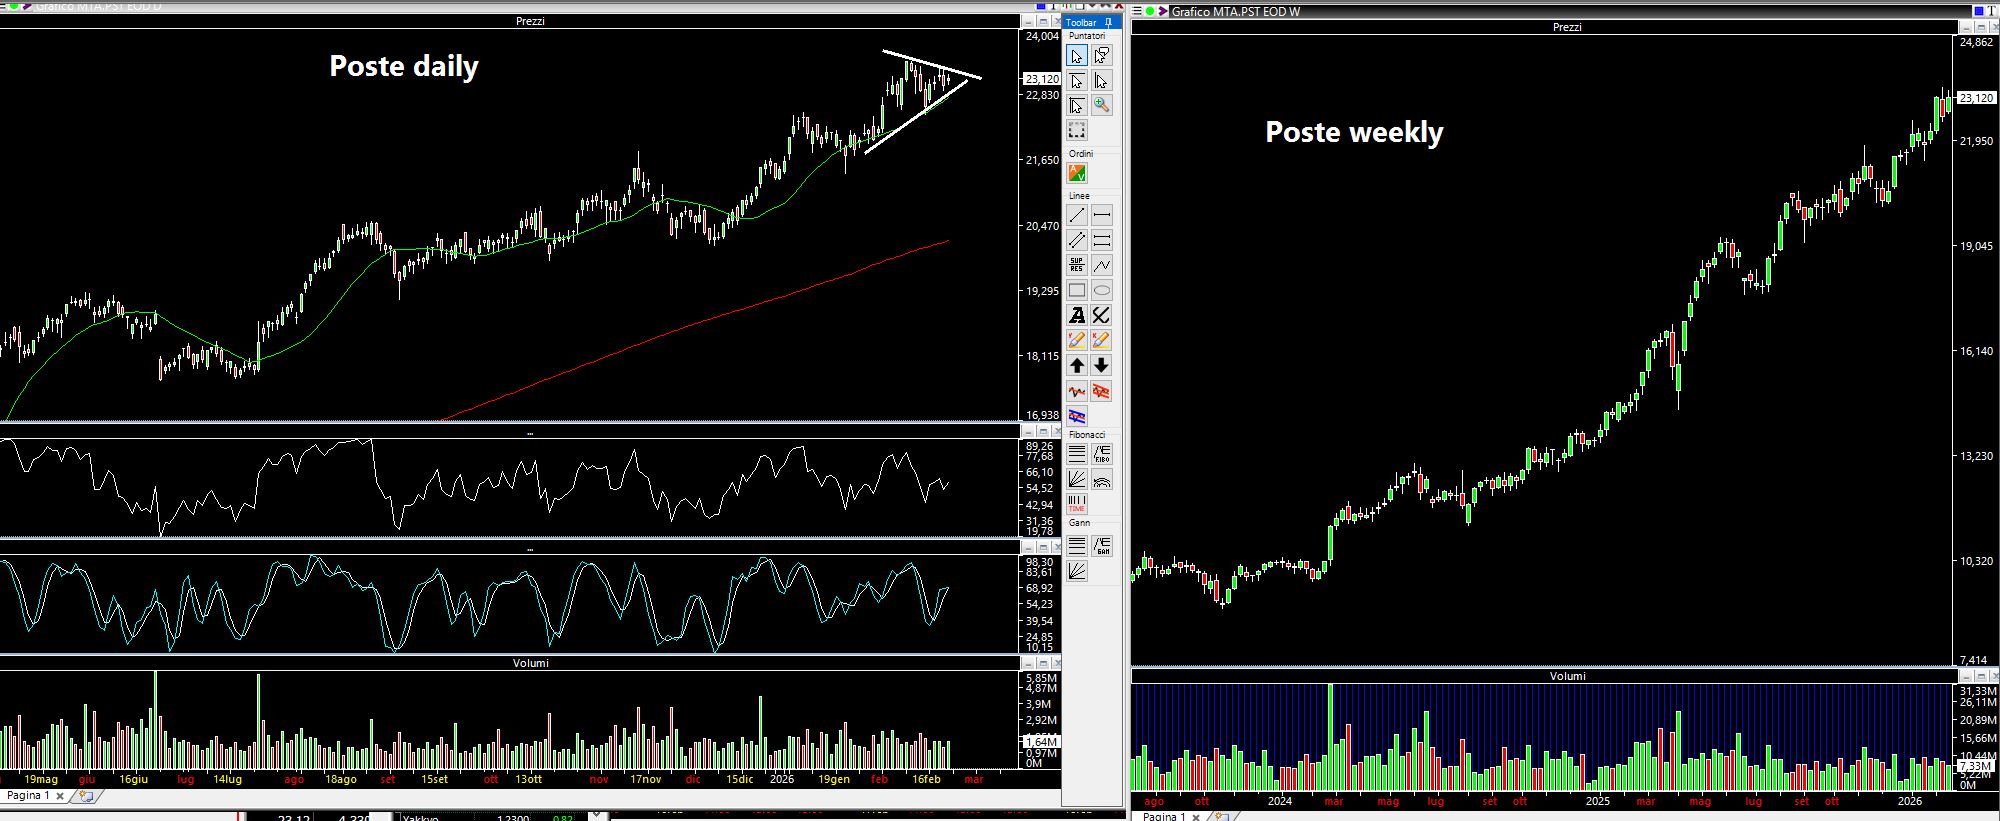Select the single horizontal line tool
Image resolution: width=2000 pixels, height=821 pixels.
point(1101,215)
